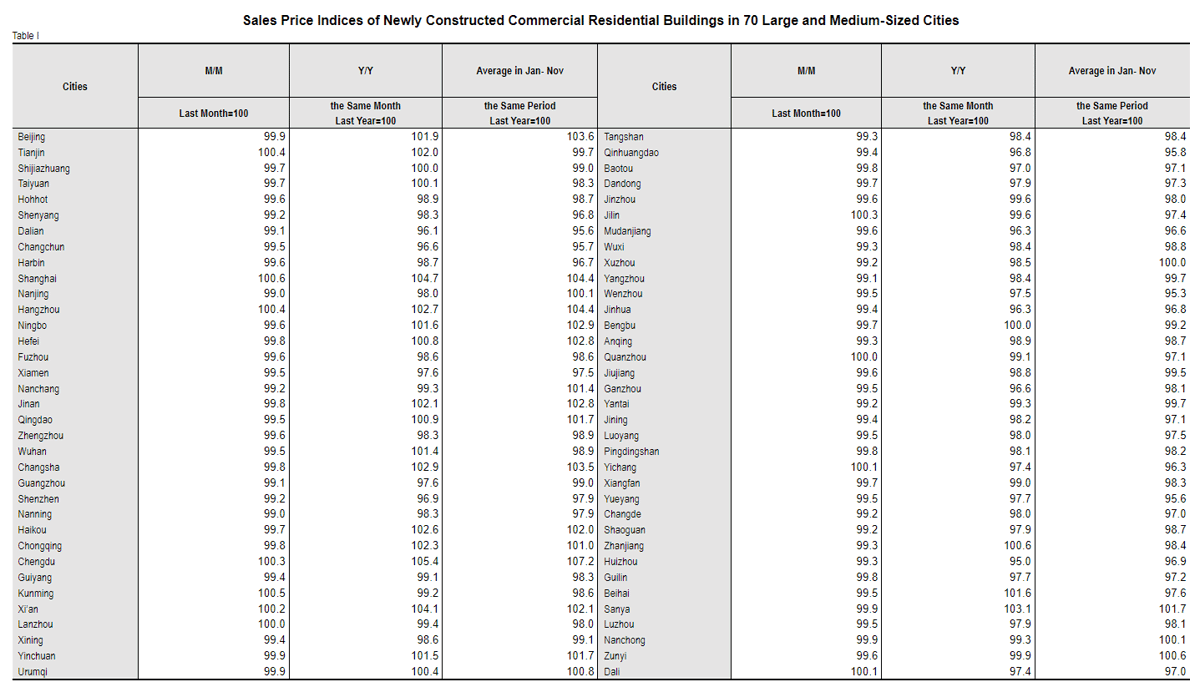Click value 107.2 in Chengdu's row
Image resolution: width=1200 pixels, height=682 pixels.
[580, 562]
